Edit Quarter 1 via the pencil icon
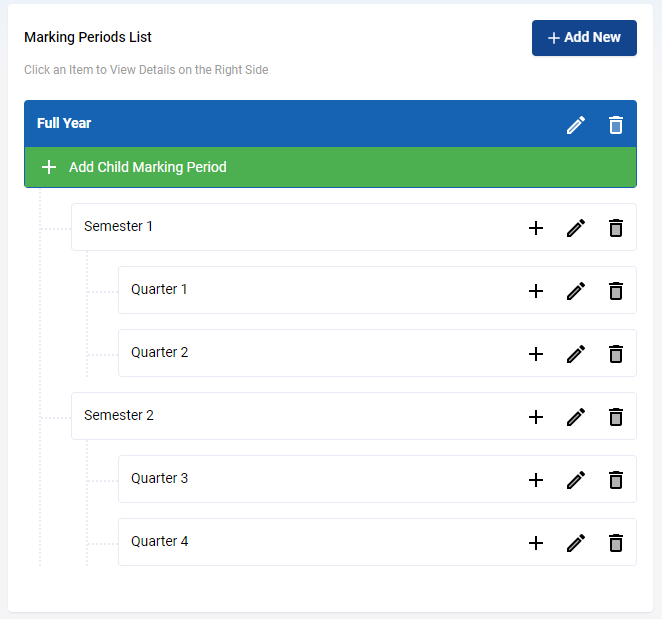The width and height of the screenshot is (662, 619). click(576, 291)
